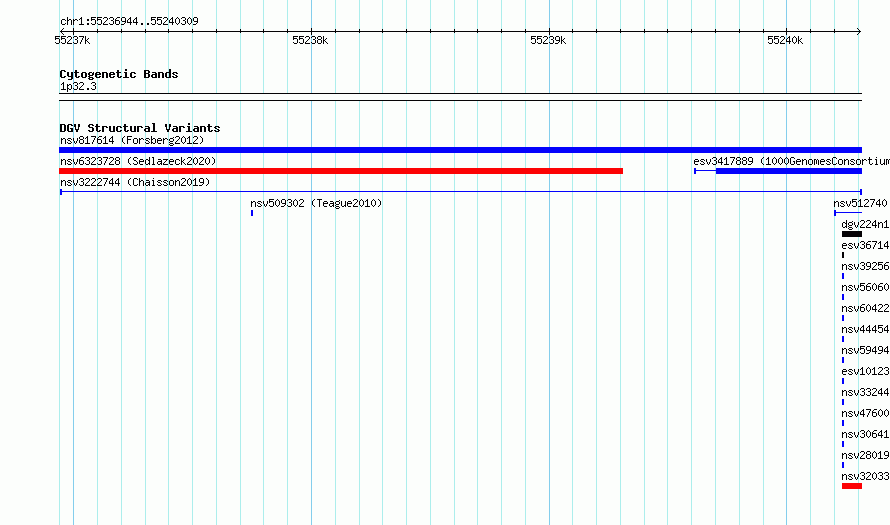Viewport: 890px width, 525px height.
Task: Open the esv3417889 1000GenomesConsortium label
Action: [x=791, y=161]
